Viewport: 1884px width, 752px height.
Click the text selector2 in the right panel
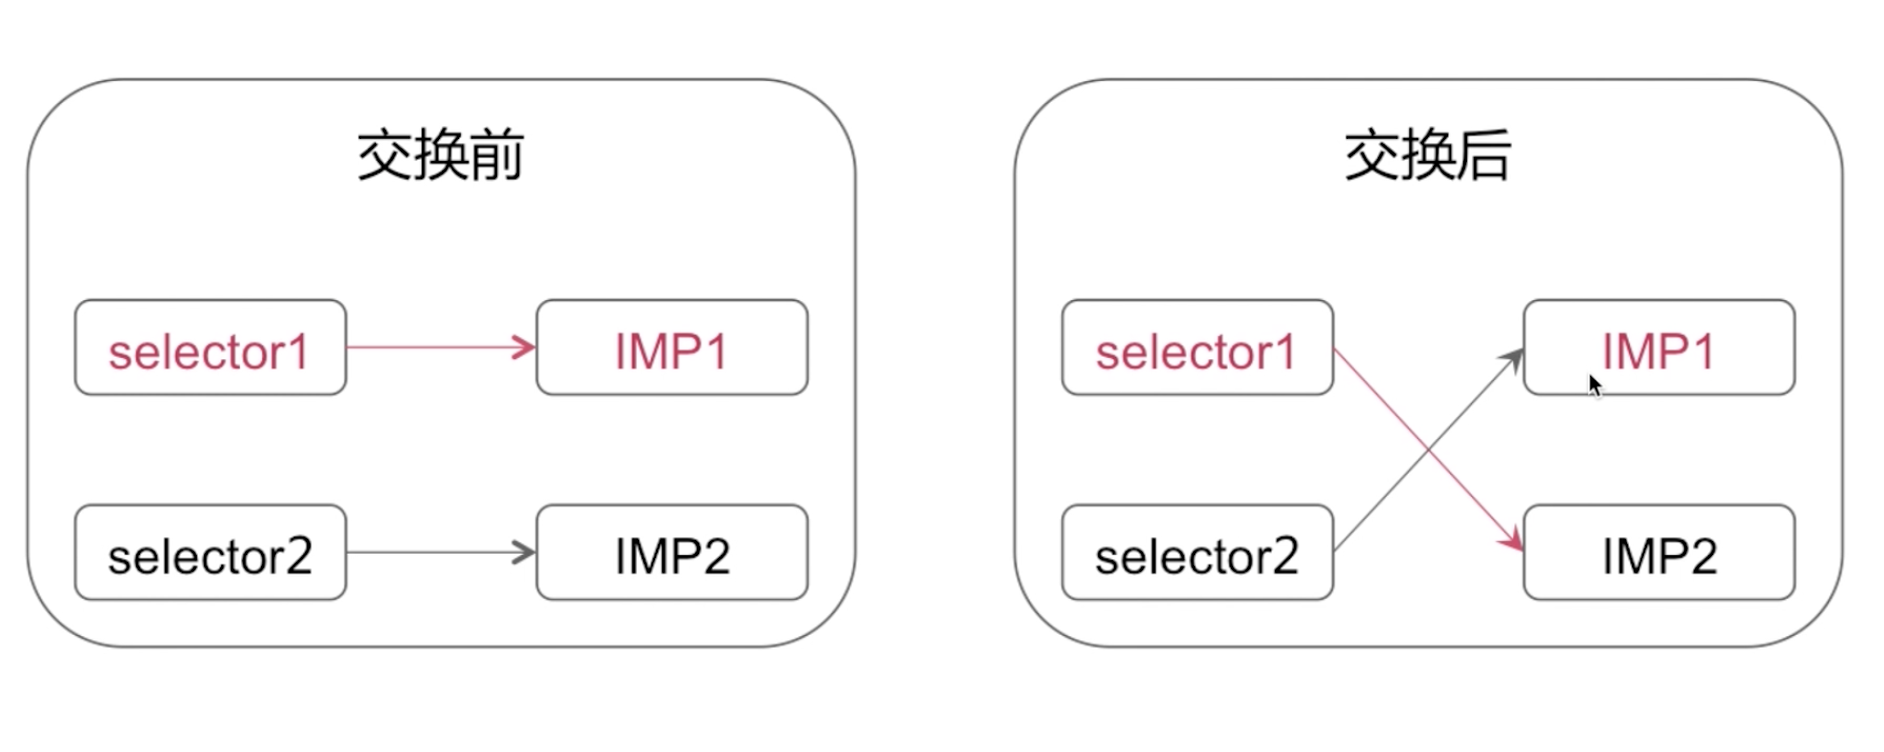coord(1197,556)
